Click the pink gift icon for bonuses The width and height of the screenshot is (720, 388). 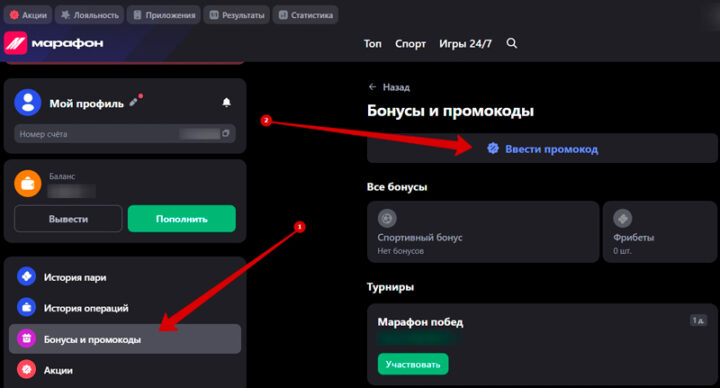(26, 338)
